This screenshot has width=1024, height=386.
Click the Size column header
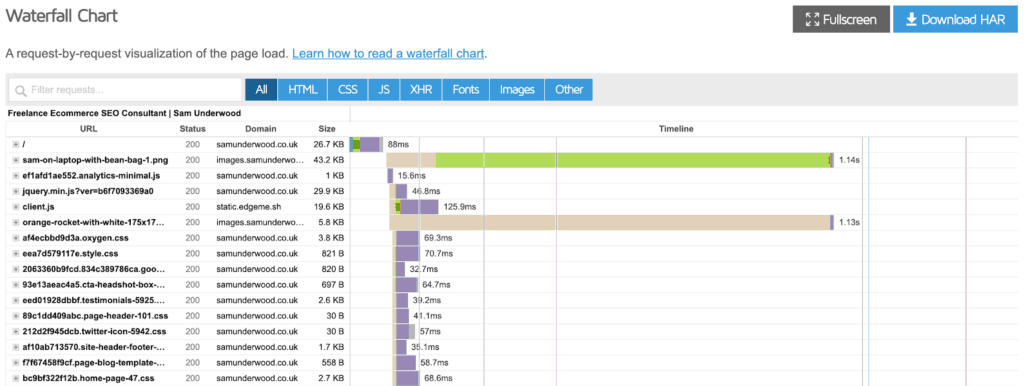click(x=327, y=129)
